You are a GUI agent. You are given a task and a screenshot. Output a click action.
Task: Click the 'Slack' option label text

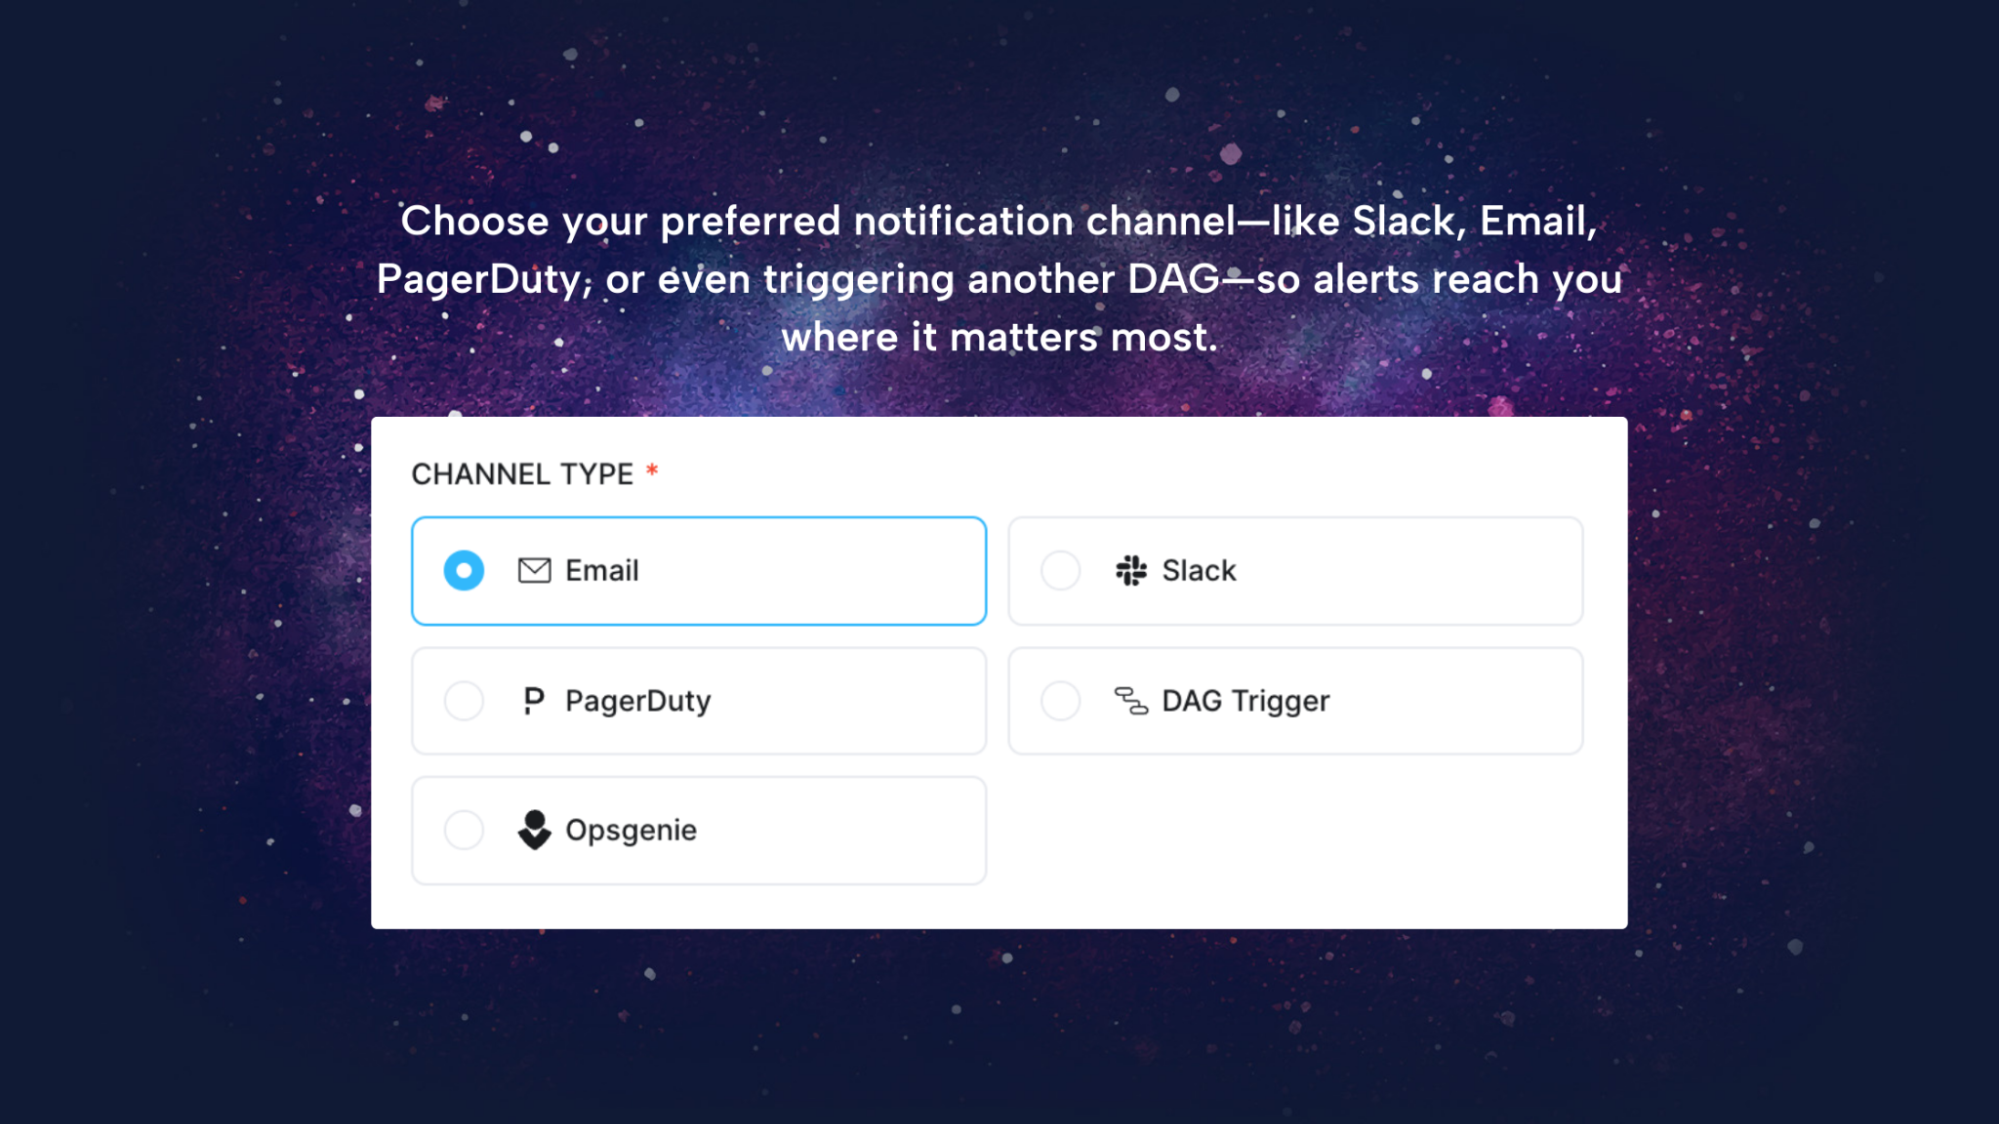[x=1199, y=571]
